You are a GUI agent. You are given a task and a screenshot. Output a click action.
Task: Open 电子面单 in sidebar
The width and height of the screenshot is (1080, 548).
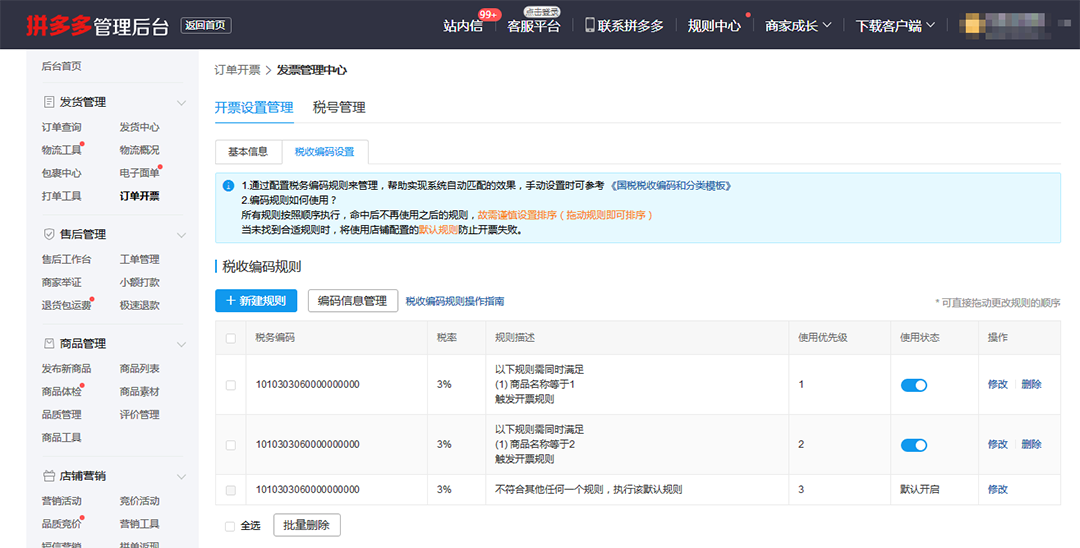pos(139,173)
